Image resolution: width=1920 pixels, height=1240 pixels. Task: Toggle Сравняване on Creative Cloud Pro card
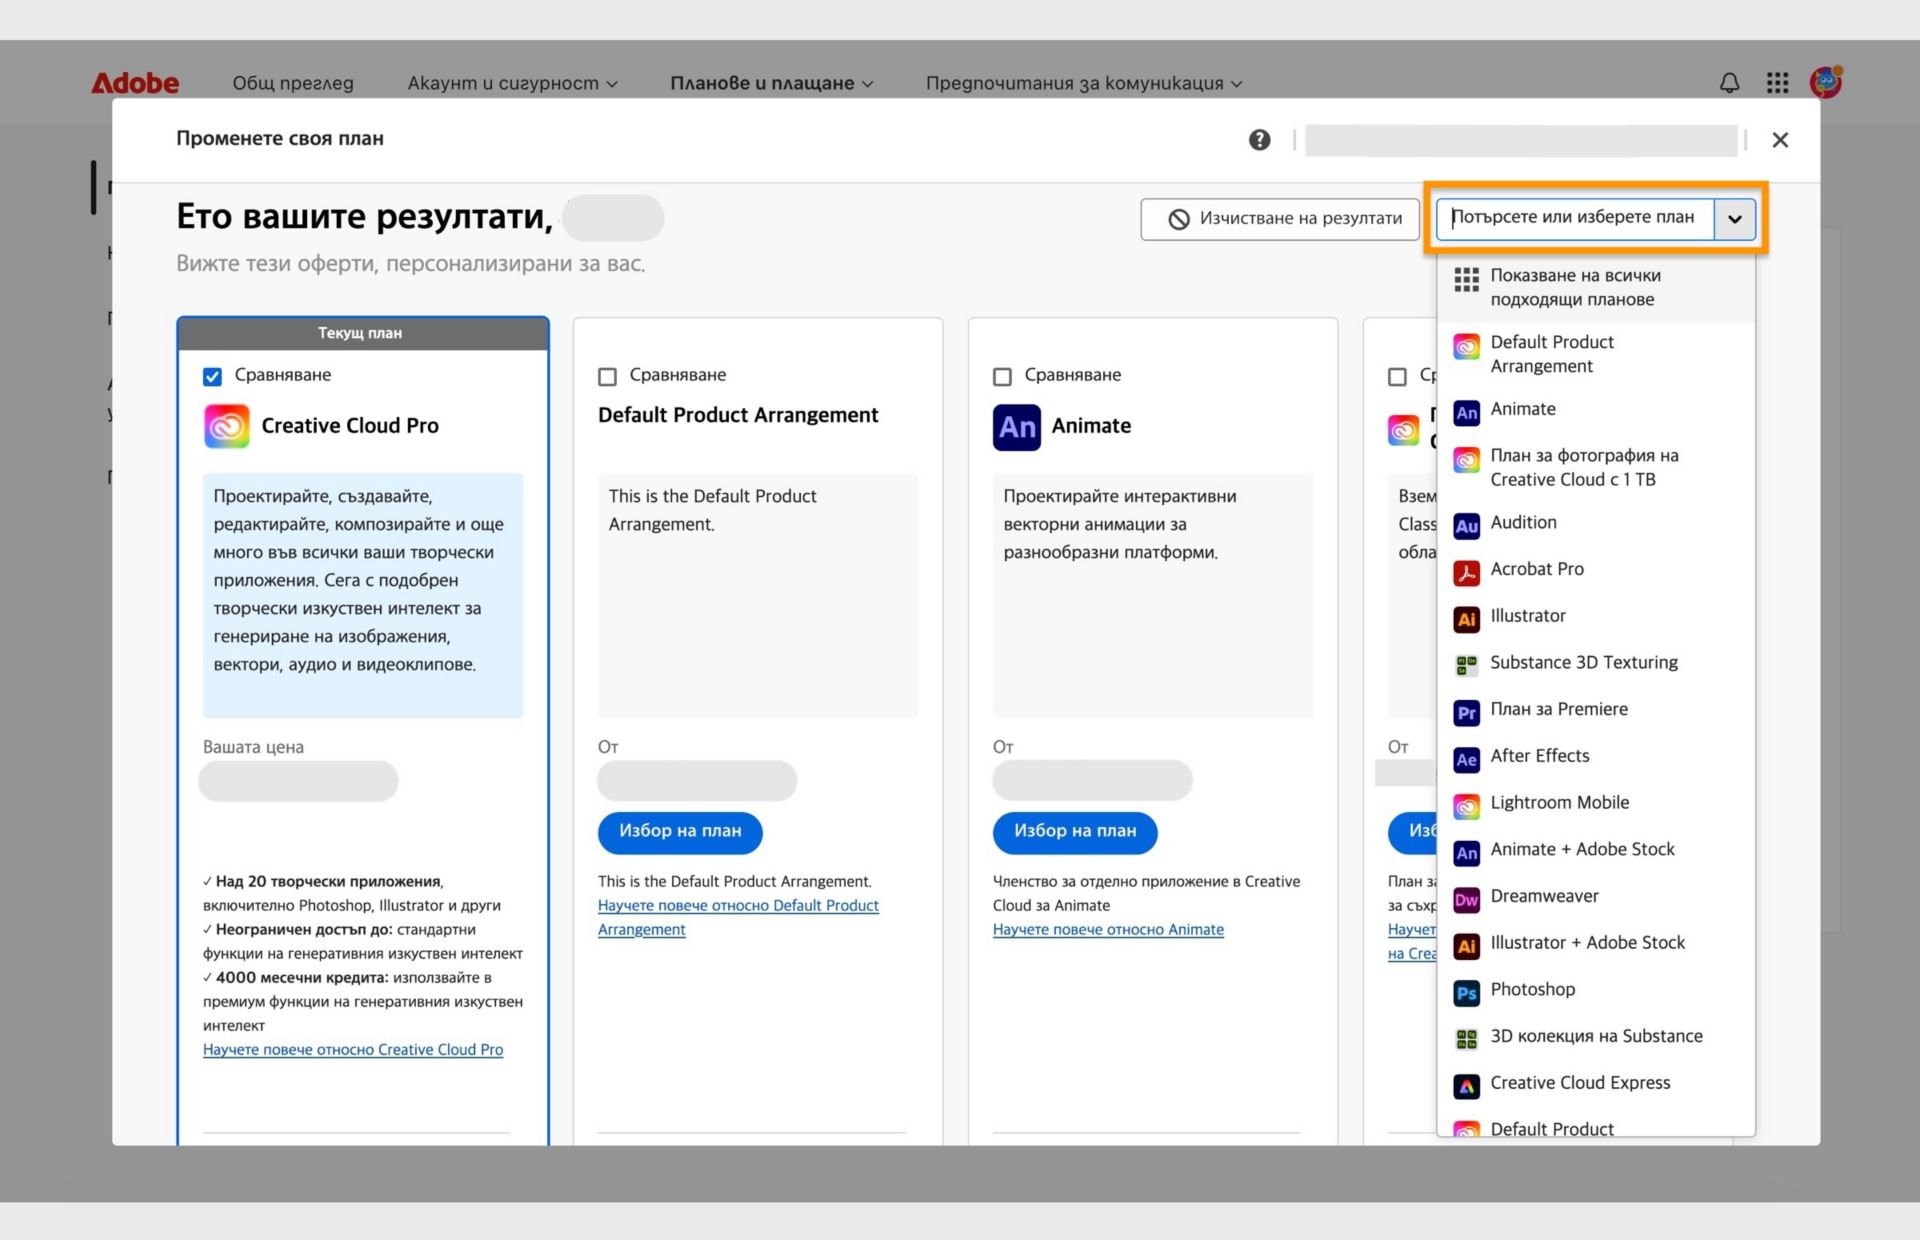pos(211,376)
